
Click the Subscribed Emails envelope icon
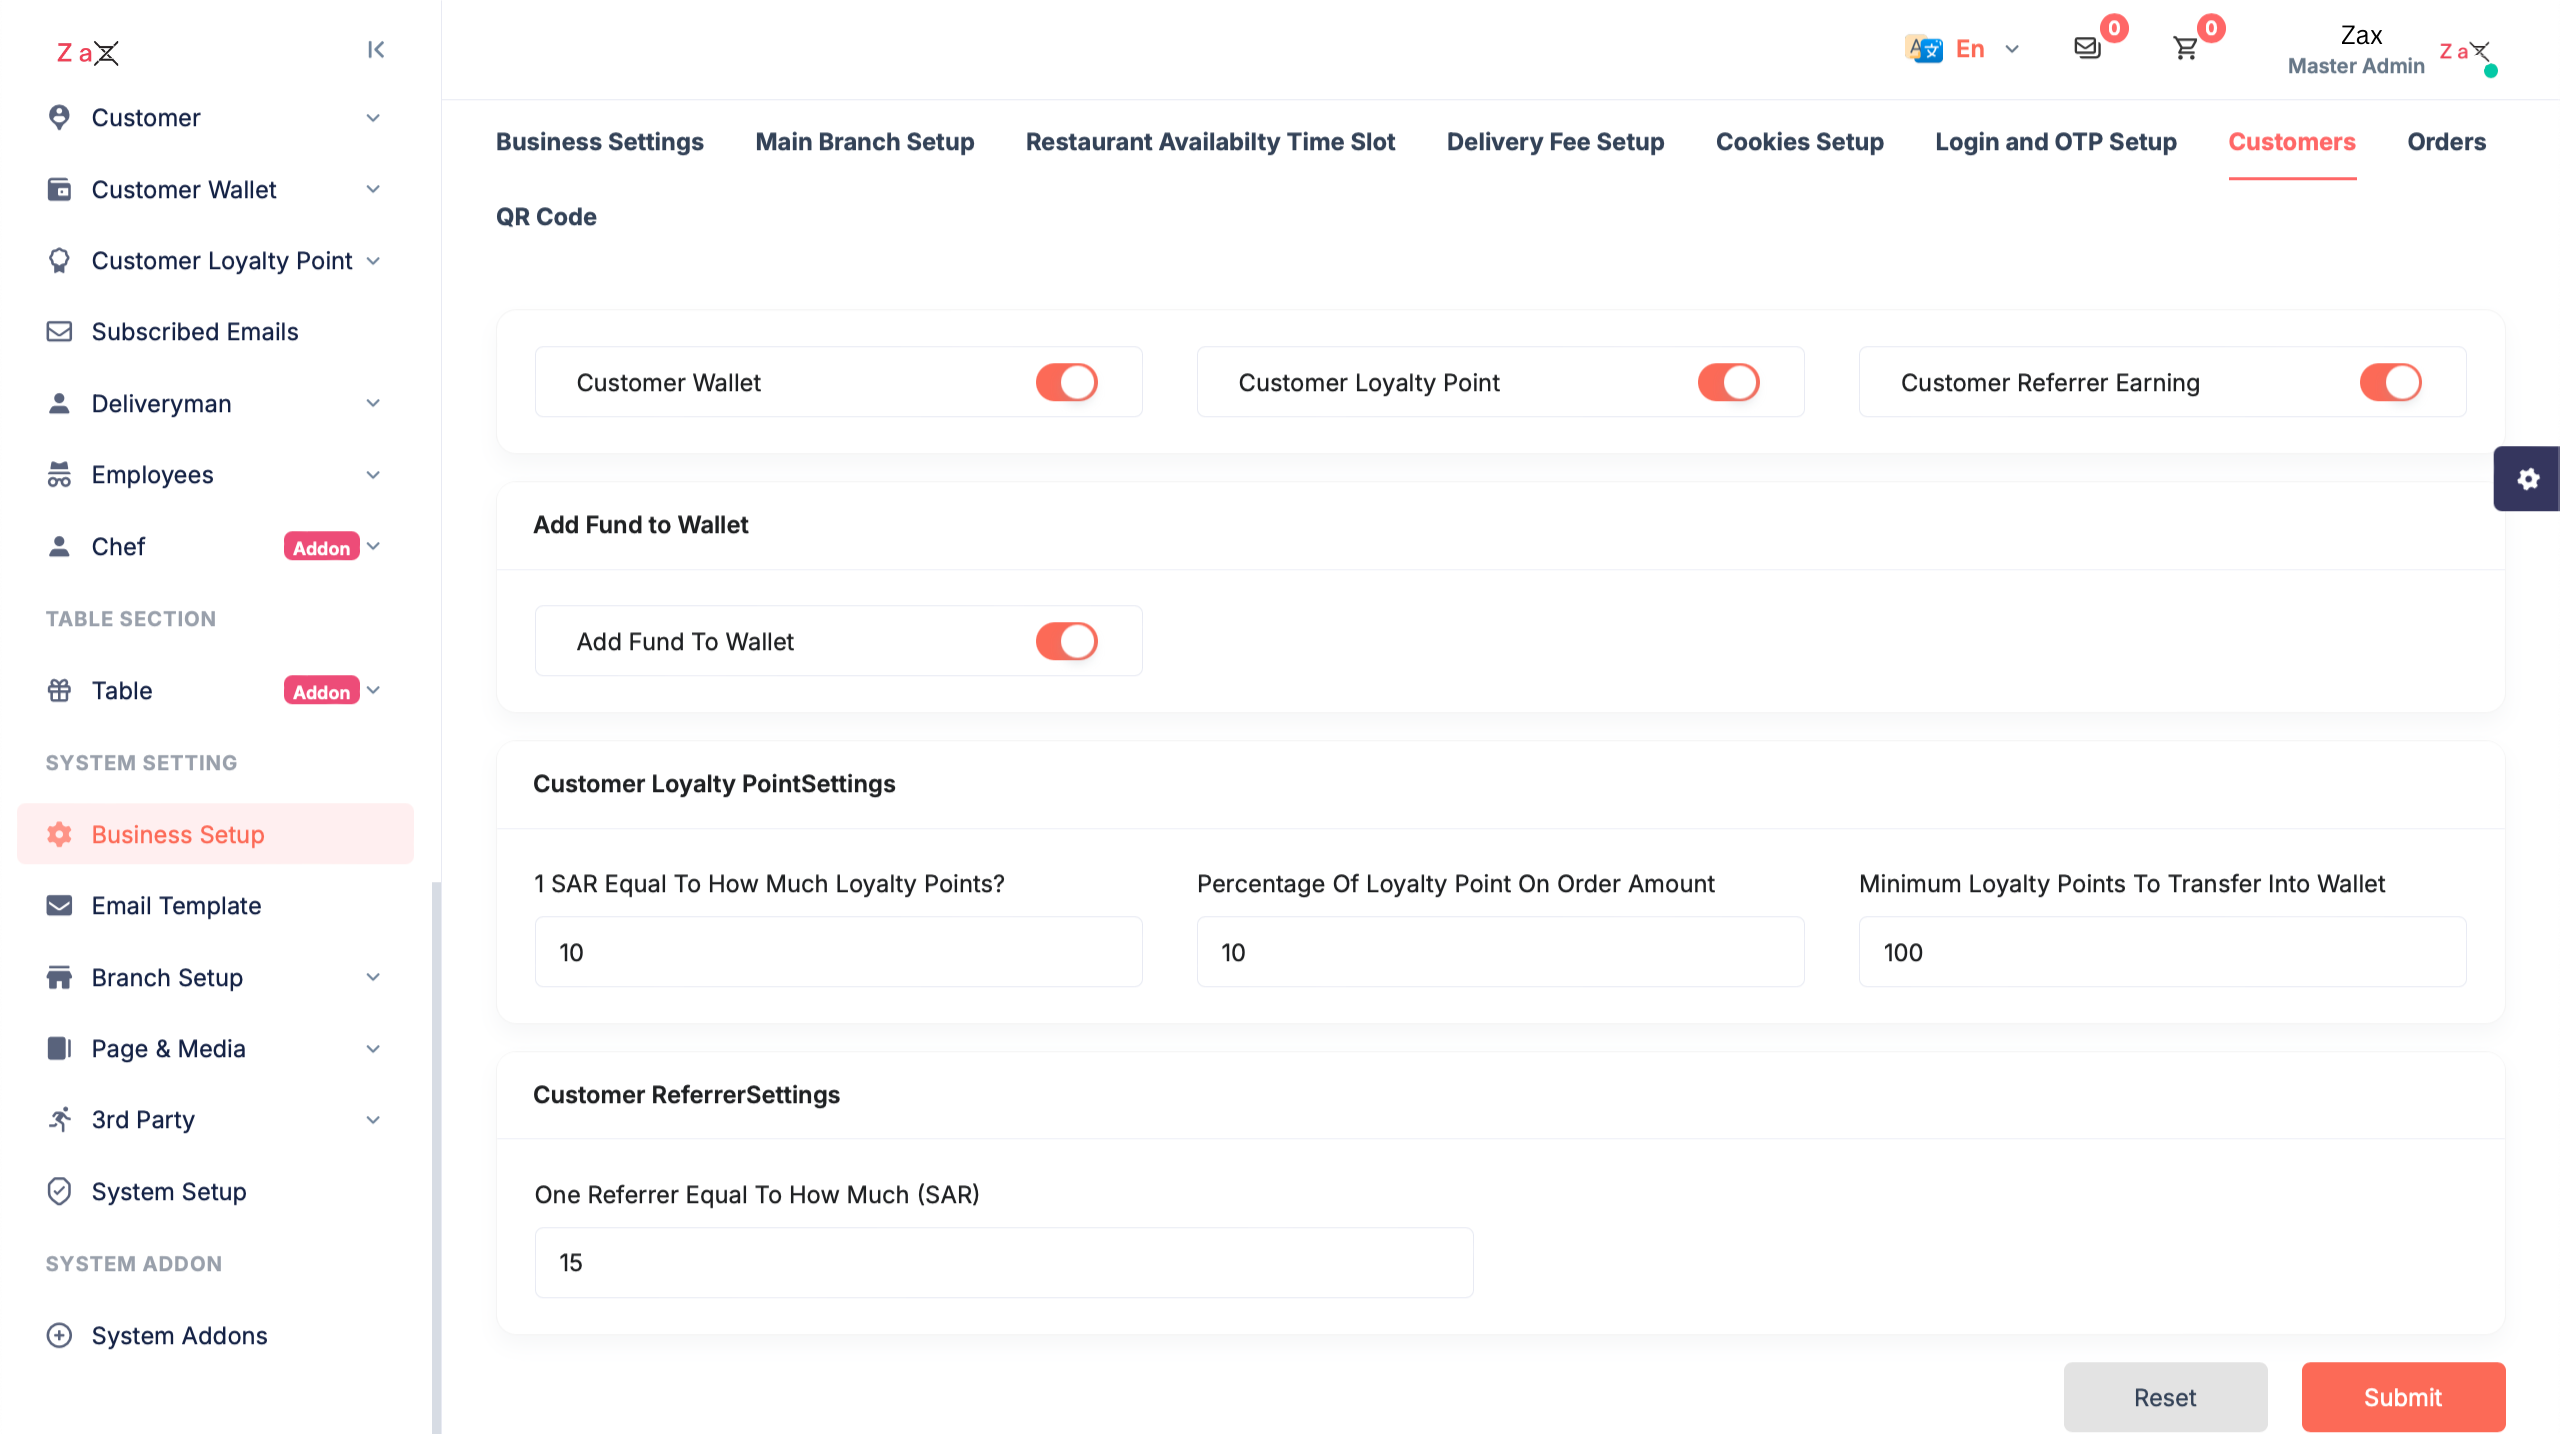pos(59,332)
